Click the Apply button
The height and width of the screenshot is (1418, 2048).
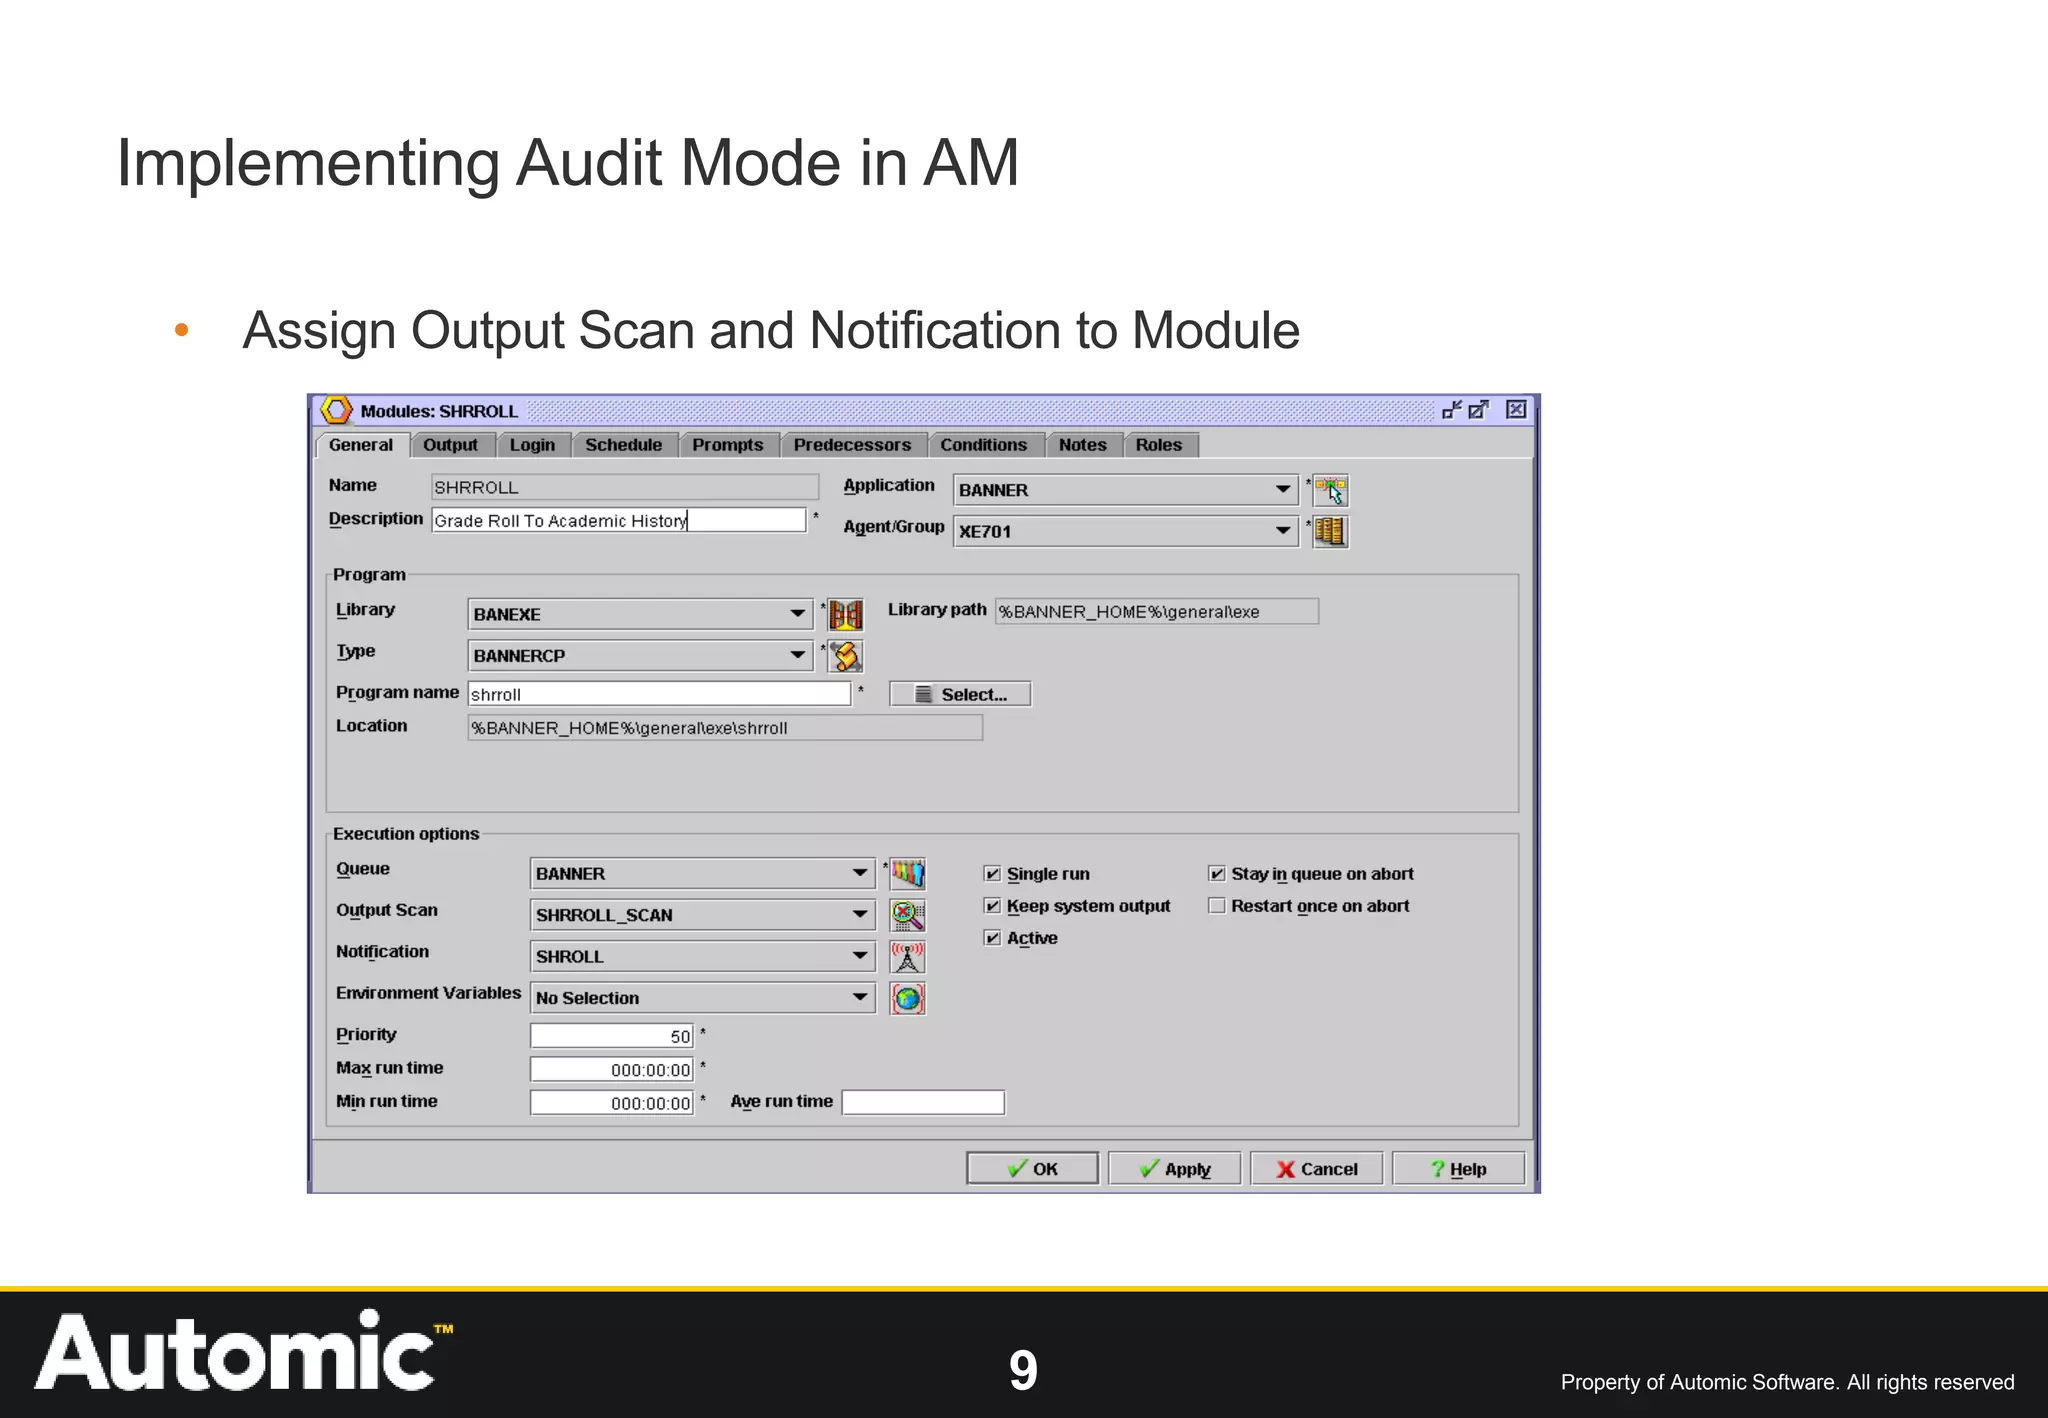(1175, 1168)
